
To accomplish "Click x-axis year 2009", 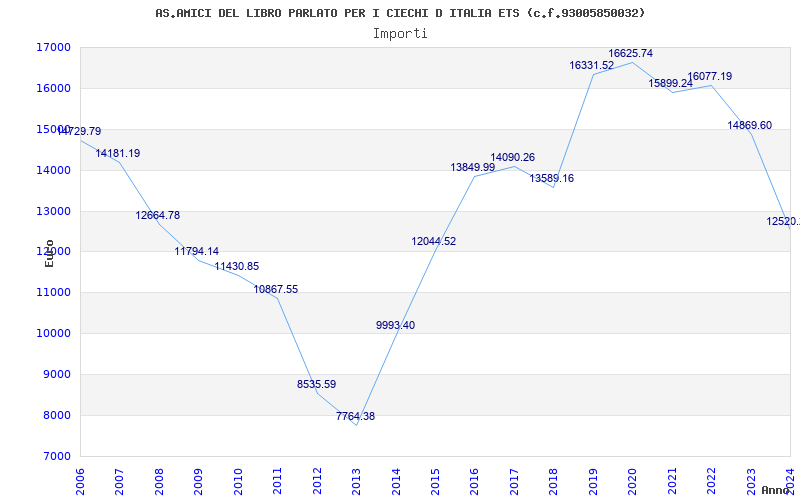I will pos(198,481).
